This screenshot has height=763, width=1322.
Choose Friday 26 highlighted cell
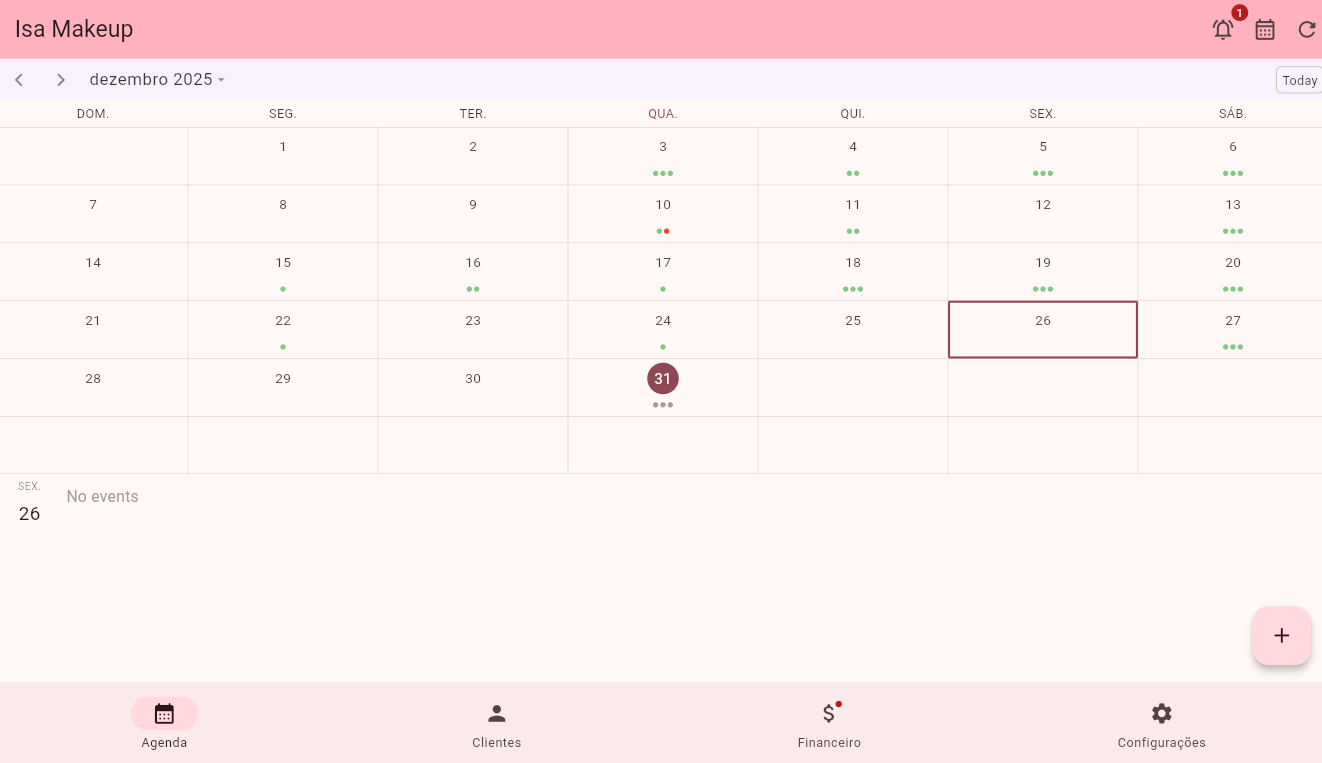(1042, 329)
